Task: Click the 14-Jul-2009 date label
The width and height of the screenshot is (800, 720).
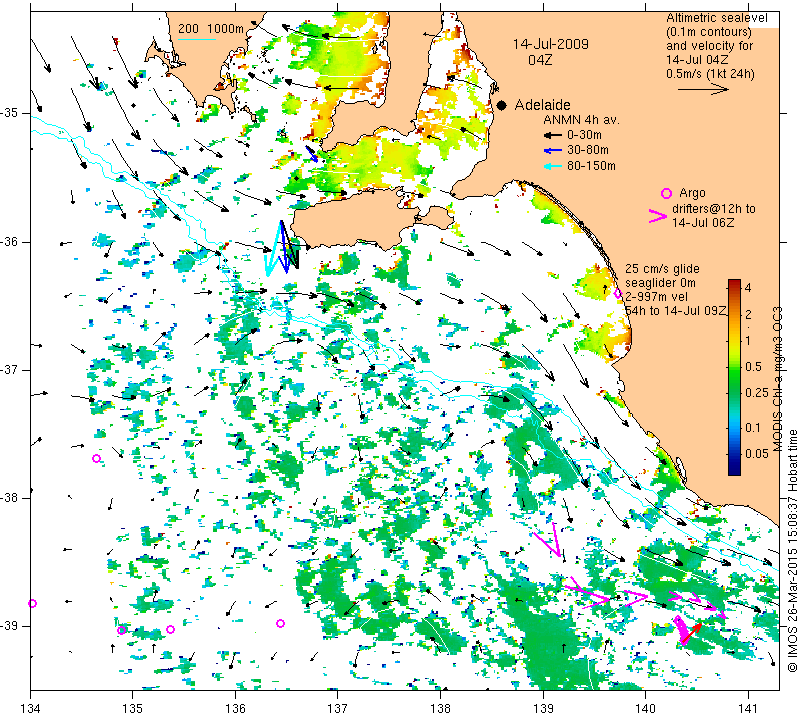Action: pyautogui.click(x=551, y=44)
